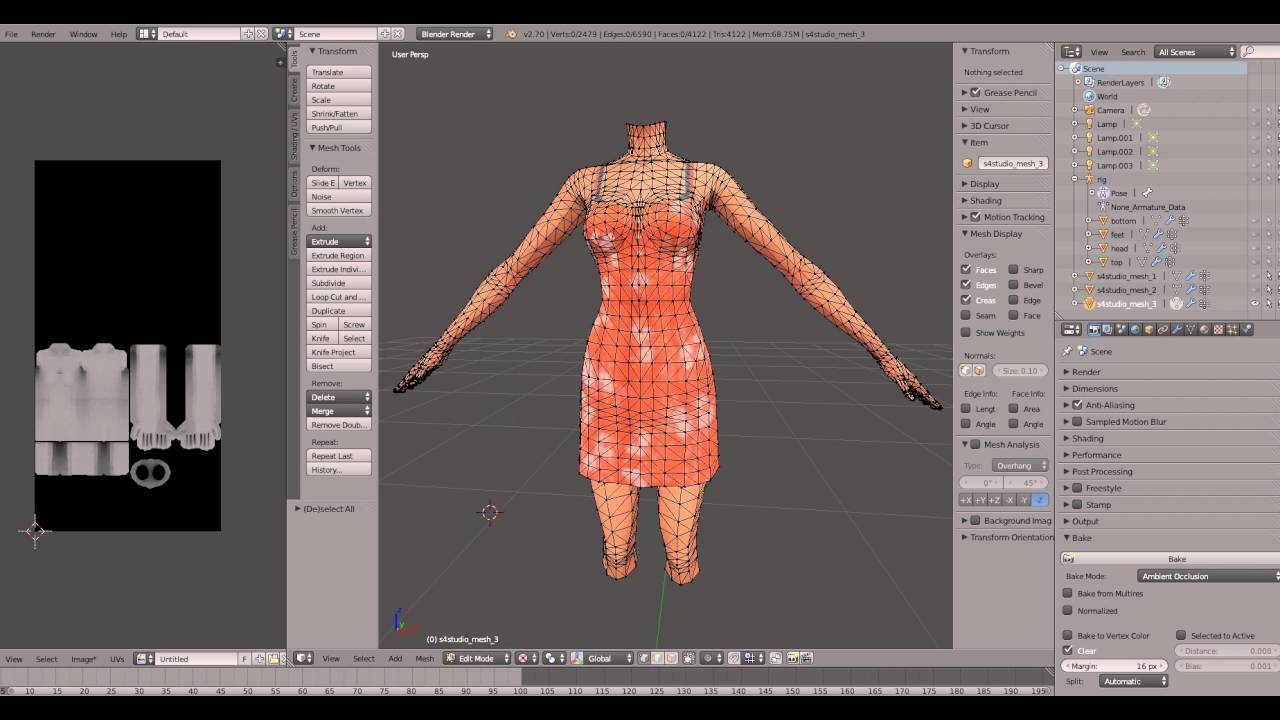Open the All Scenes outliner dropdown
Screen dimensions: 1280x720
pos(1196,52)
